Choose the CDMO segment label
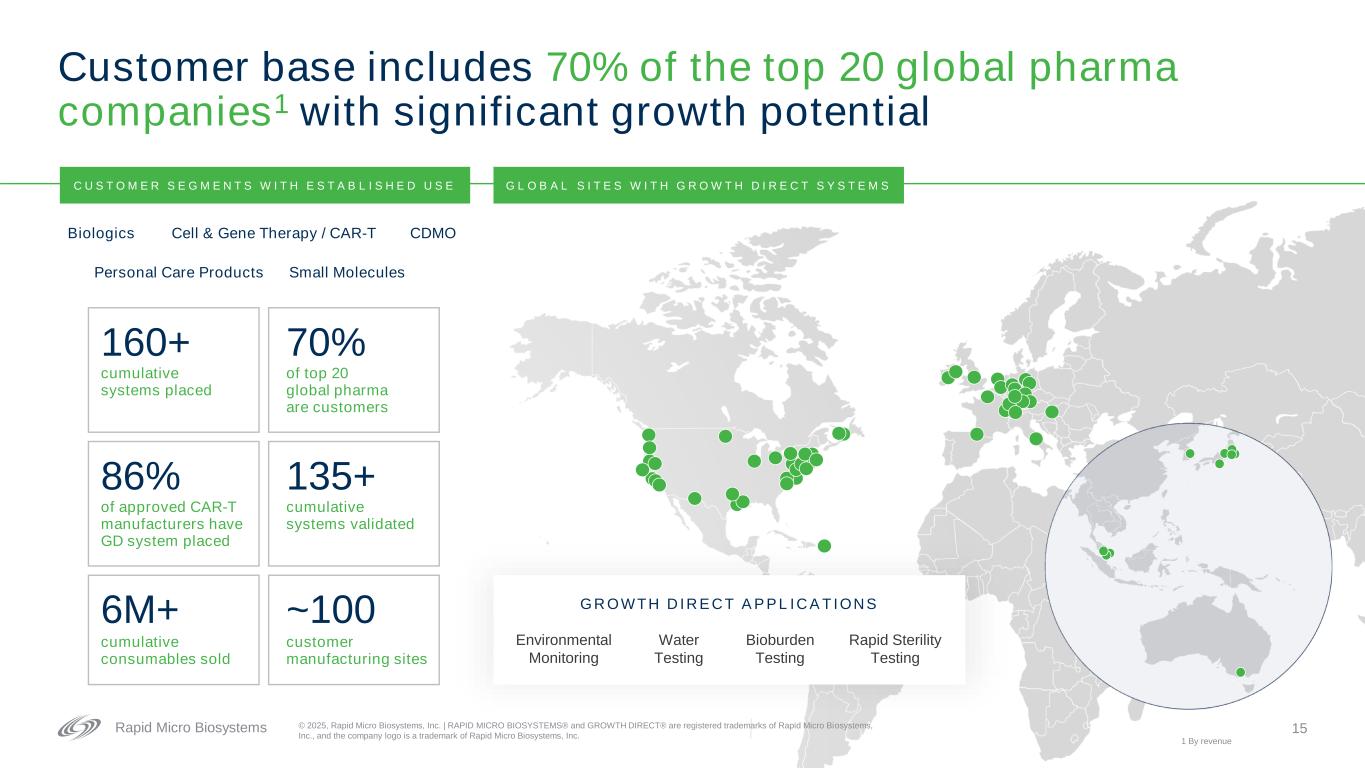The height and width of the screenshot is (768, 1365). pos(433,233)
